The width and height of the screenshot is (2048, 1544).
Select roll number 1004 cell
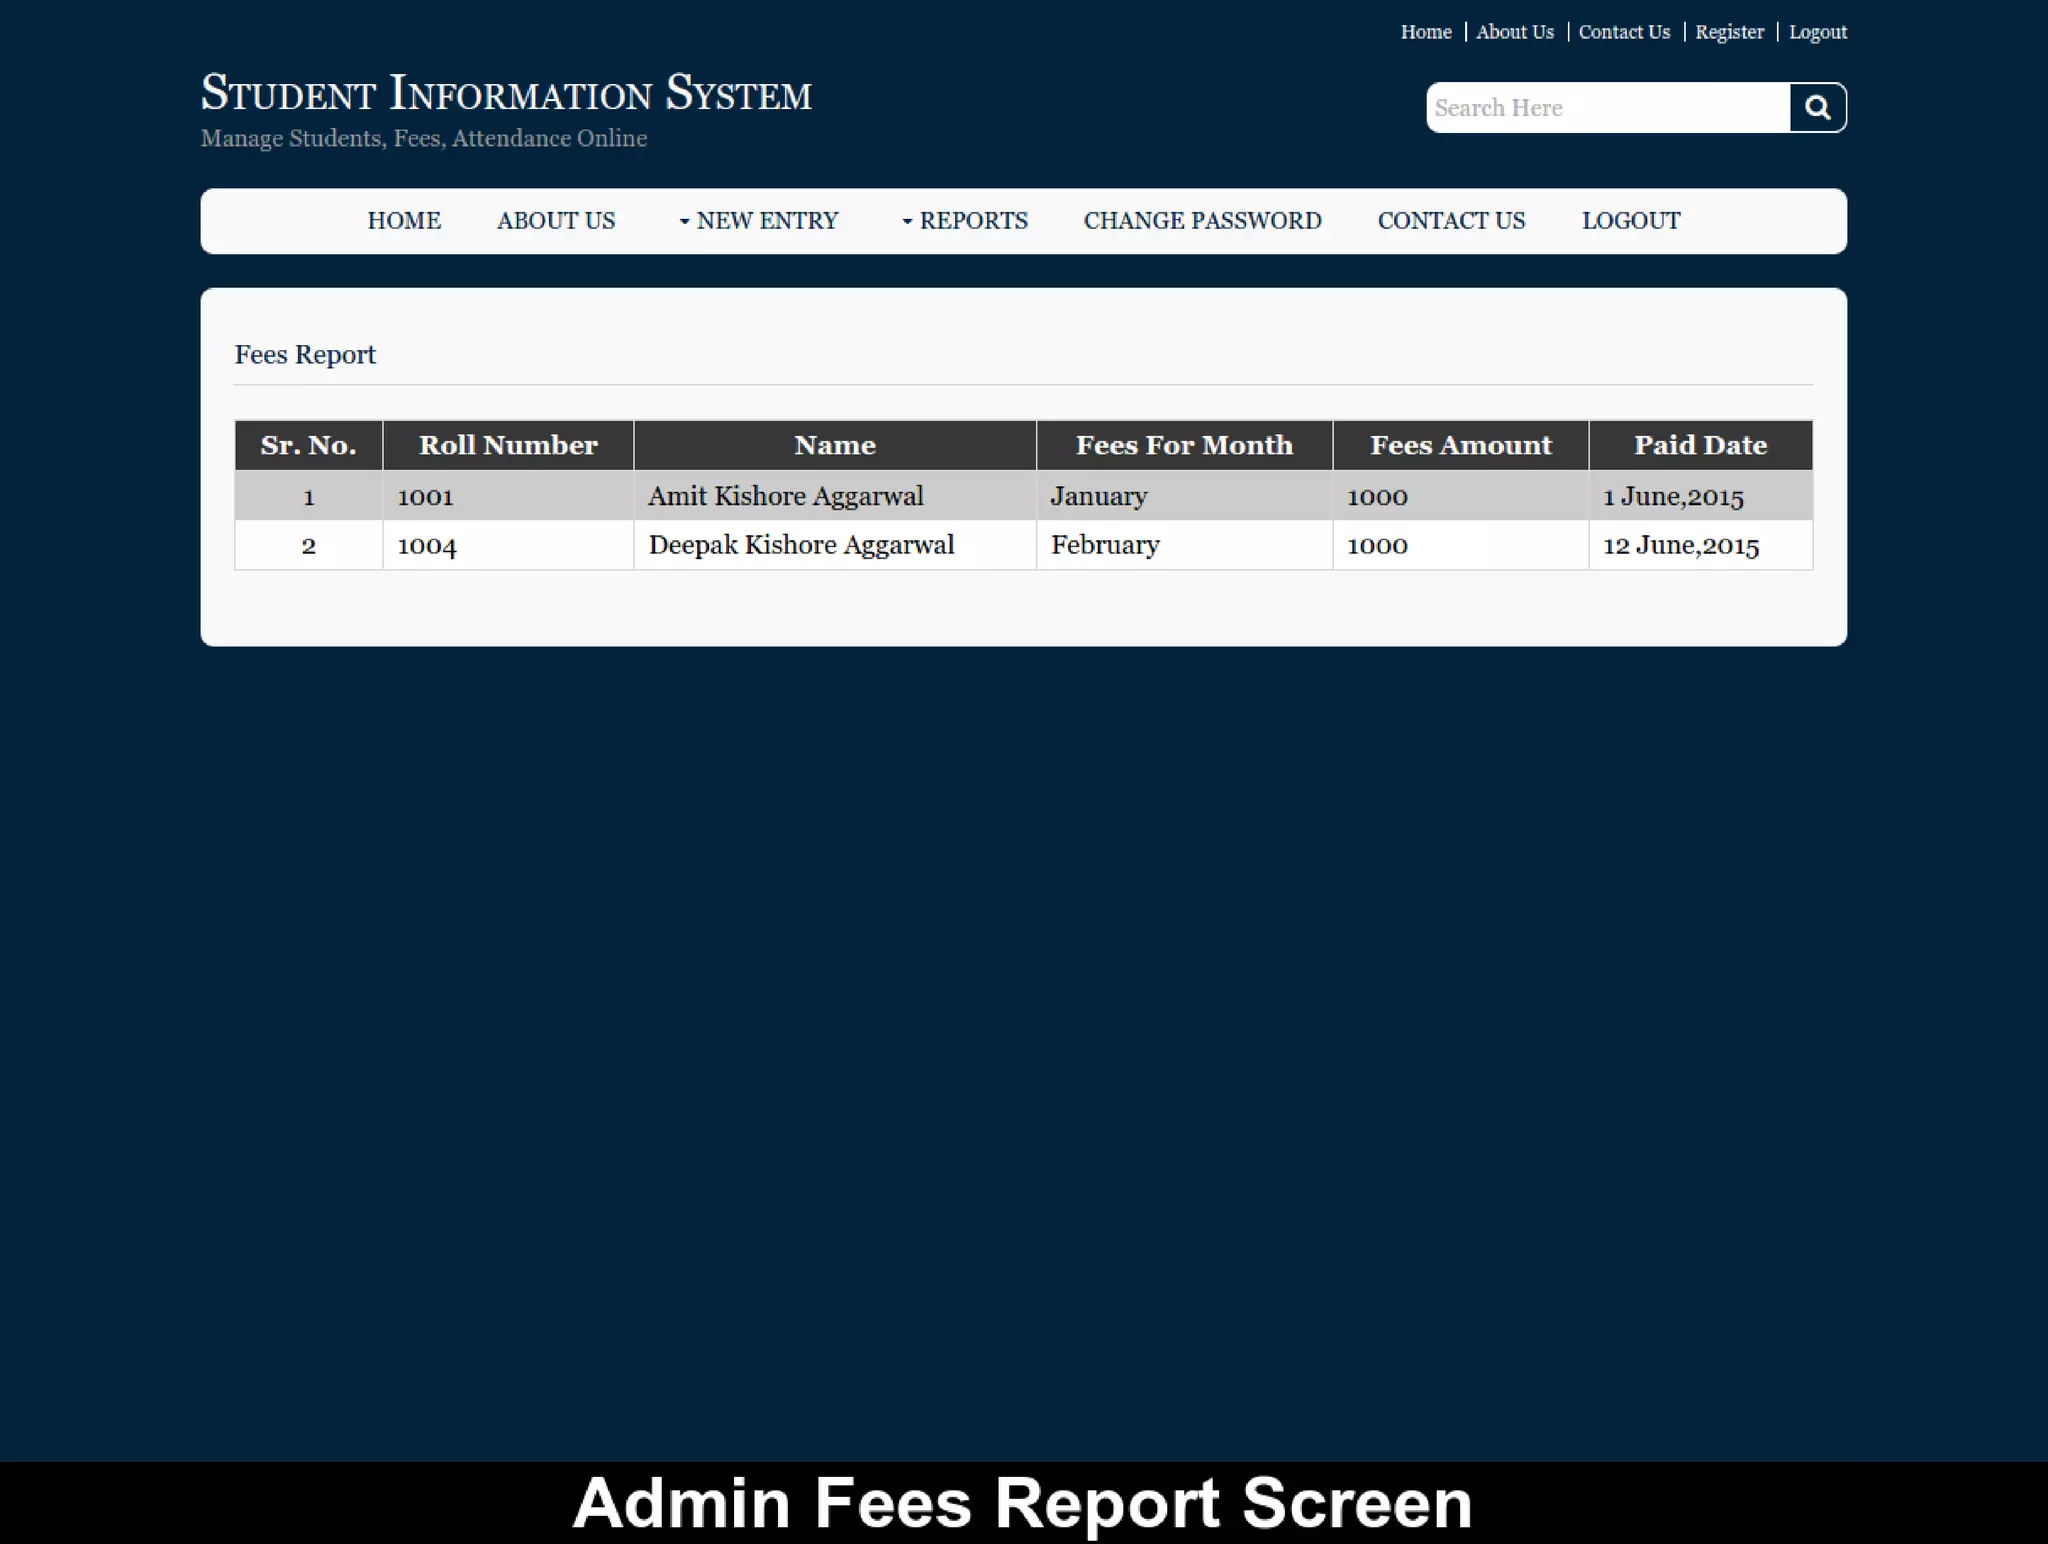point(508,545)
